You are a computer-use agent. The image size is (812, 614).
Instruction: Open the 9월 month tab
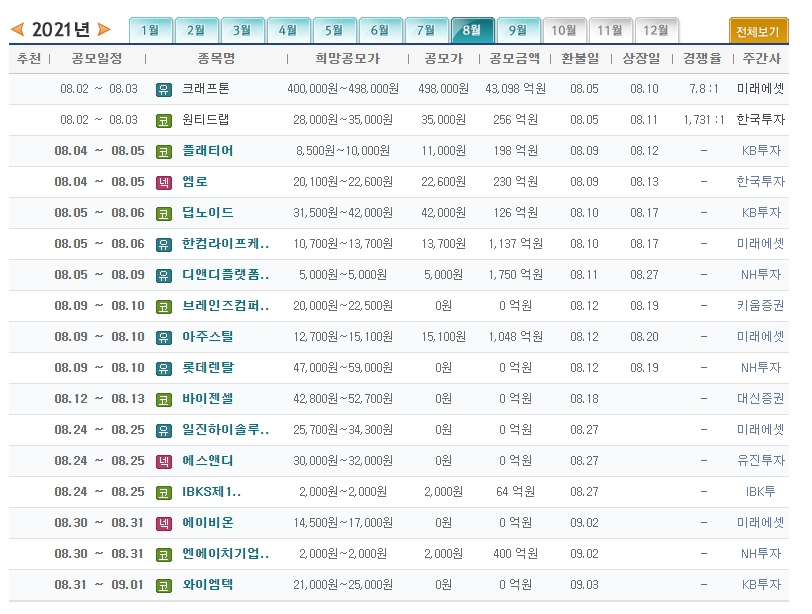[518, 30]
